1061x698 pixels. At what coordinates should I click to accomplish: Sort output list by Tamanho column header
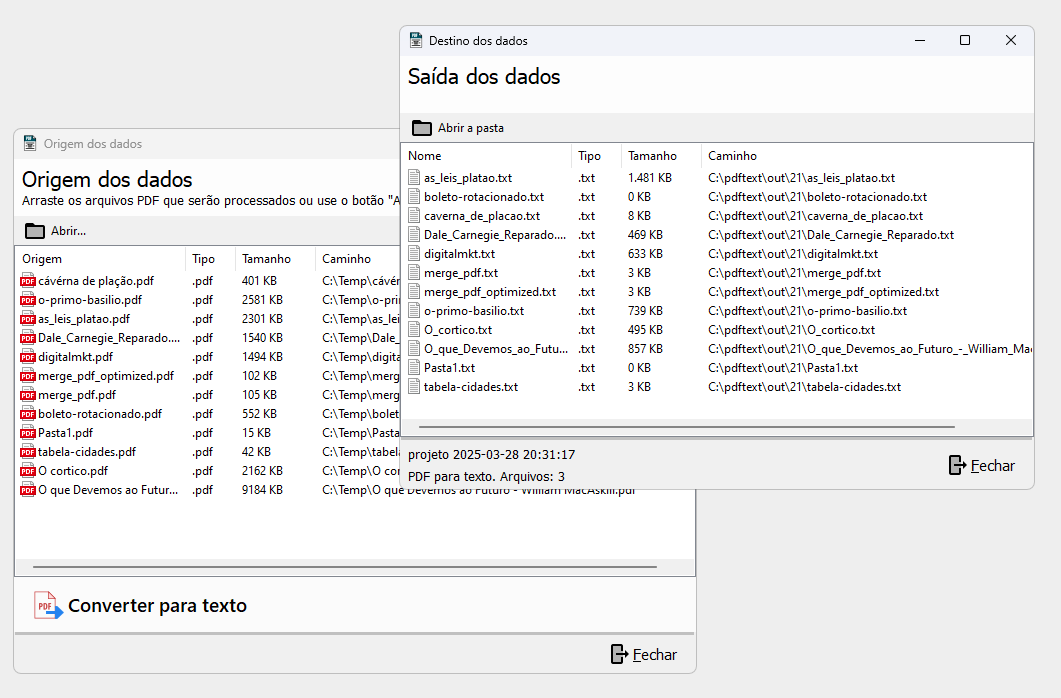point(652,156)
